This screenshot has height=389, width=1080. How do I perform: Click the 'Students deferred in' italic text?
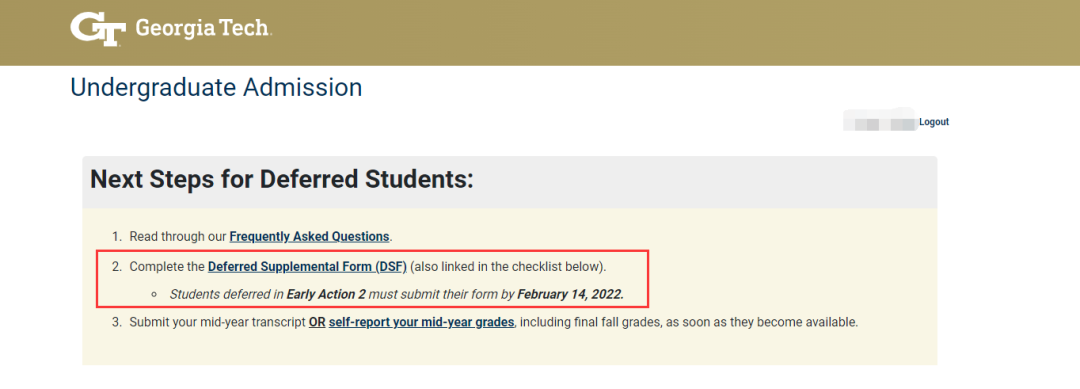point(227,294)
